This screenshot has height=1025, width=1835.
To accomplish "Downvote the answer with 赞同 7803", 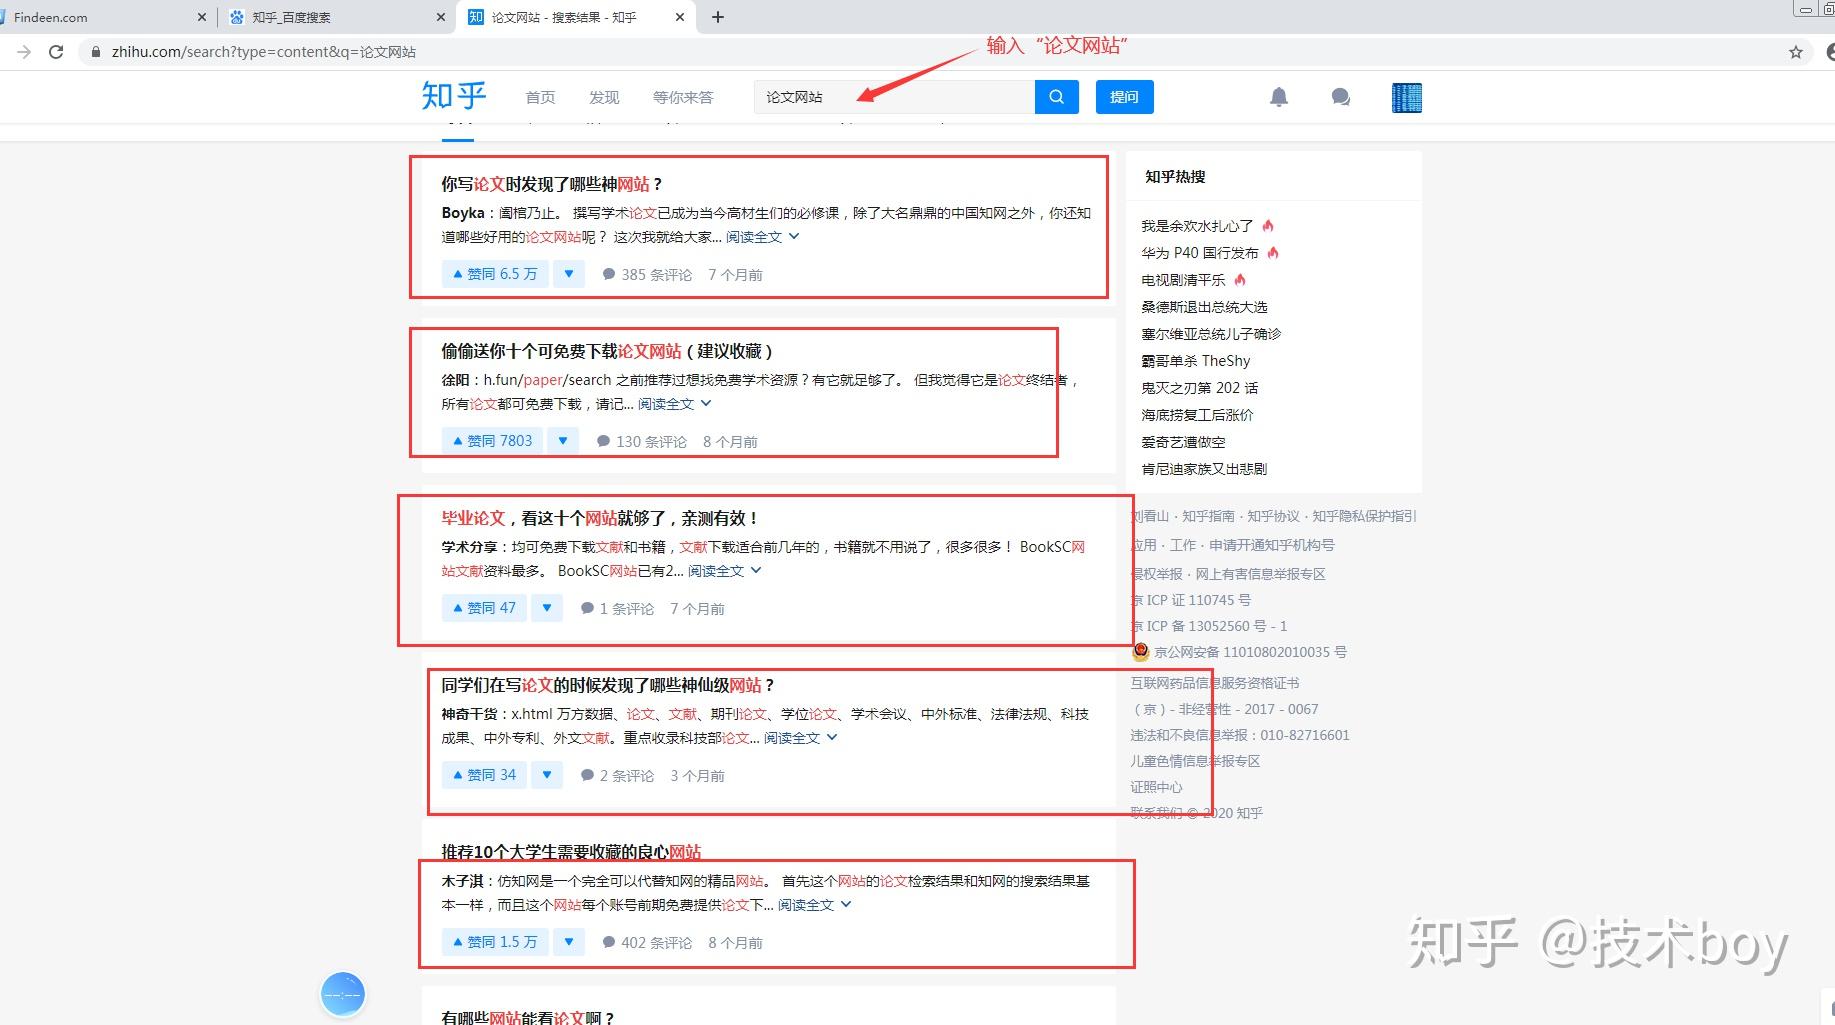I will point(563,441).
